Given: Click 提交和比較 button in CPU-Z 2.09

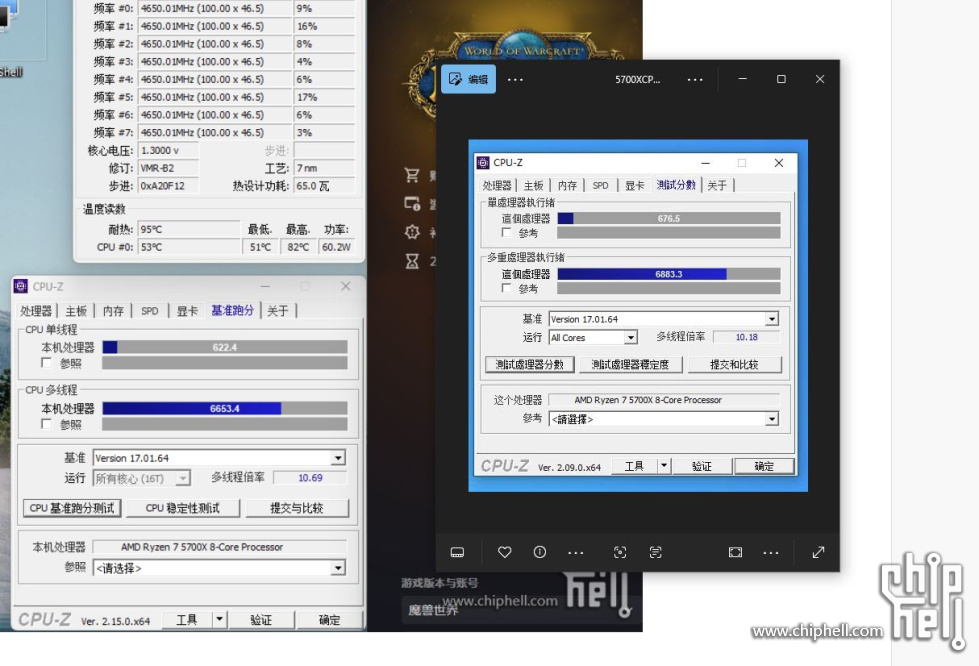Looking at the screenshot, I should point(734,365).
